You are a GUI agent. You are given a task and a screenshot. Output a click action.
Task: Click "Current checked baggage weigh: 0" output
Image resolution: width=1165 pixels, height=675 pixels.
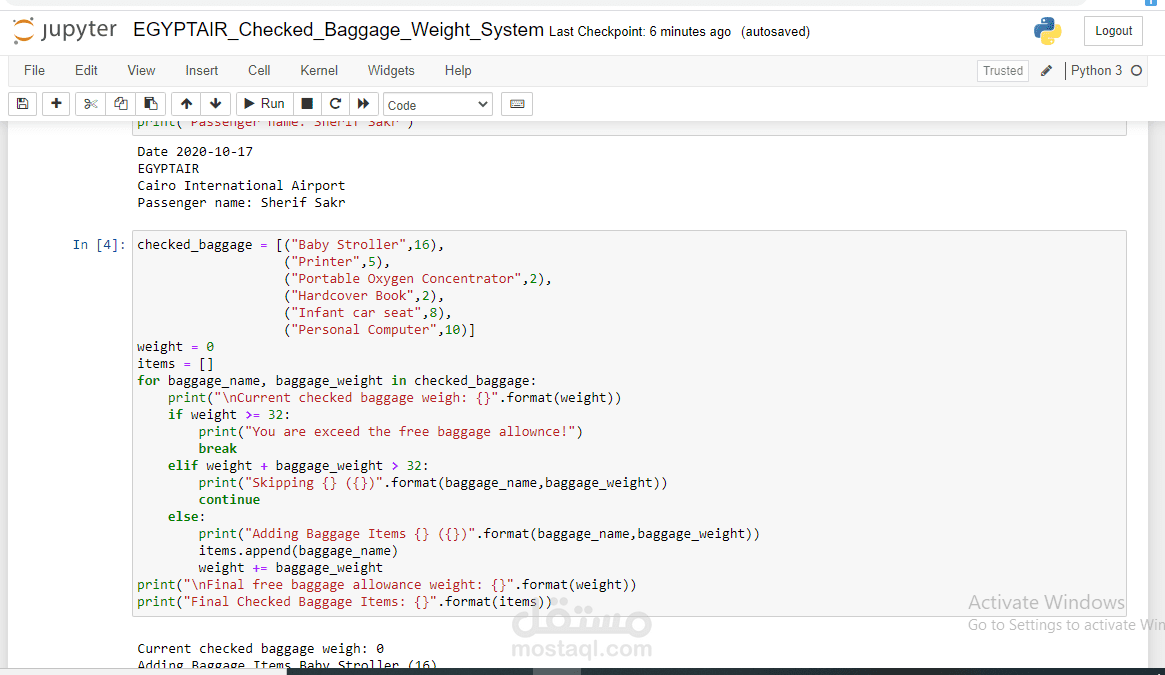(260, 648)
